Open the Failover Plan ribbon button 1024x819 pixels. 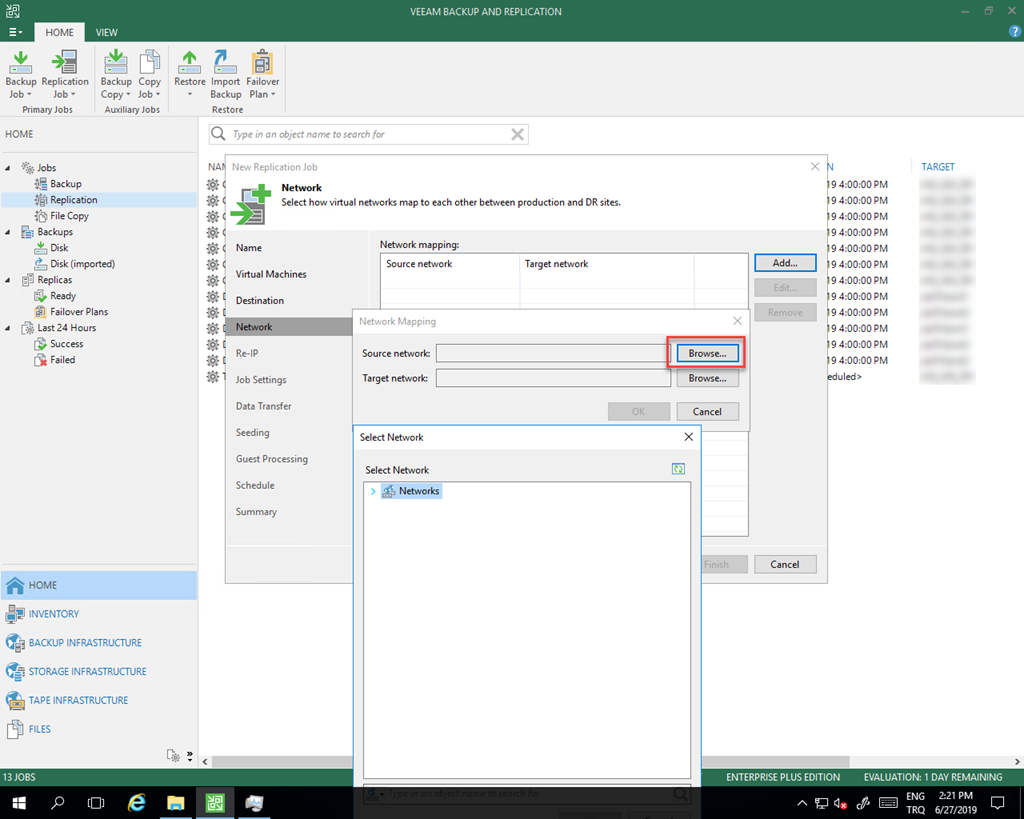pyautogui.click(x=263, y=74)
